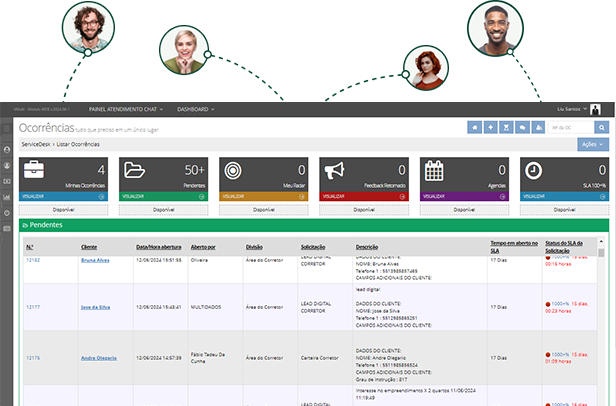The image size is (616, 406).
Task: Click the Meu Radar target icon
Action: pos(234,170)
